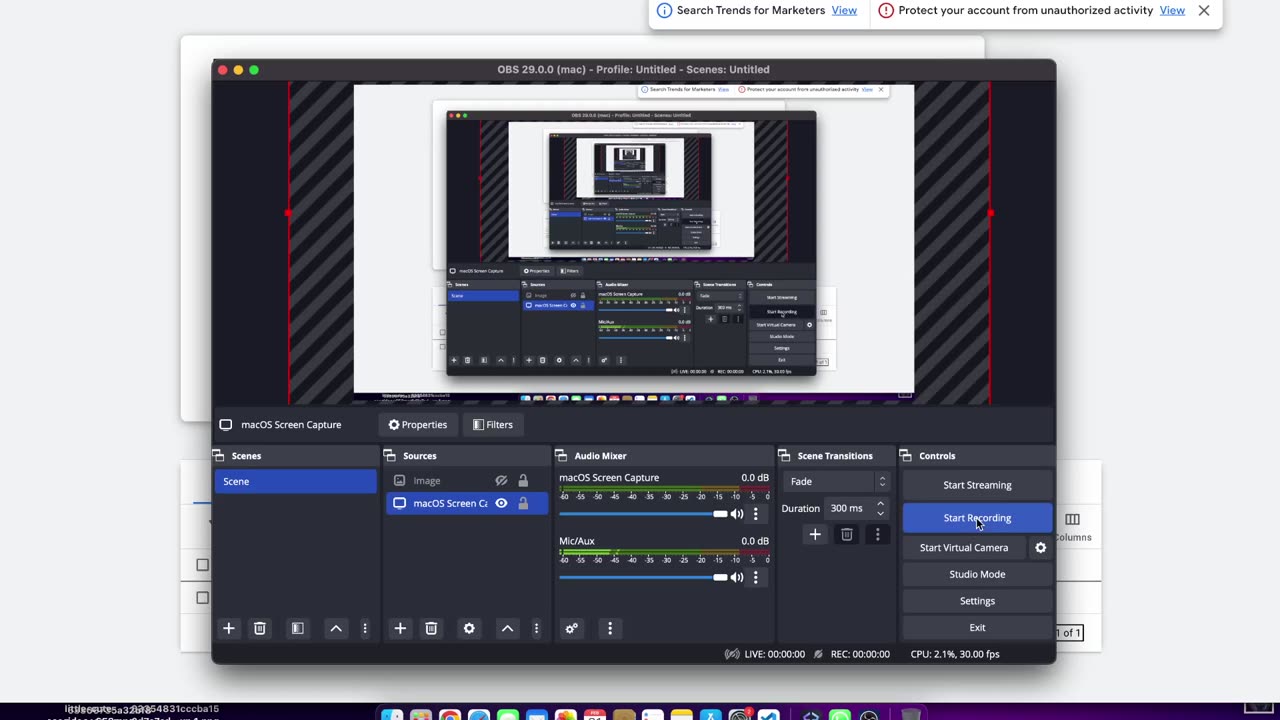Adjust macOS Screen Capture volume slider
Viewport: 1280px width, 720px height.
tap(643, 514)
